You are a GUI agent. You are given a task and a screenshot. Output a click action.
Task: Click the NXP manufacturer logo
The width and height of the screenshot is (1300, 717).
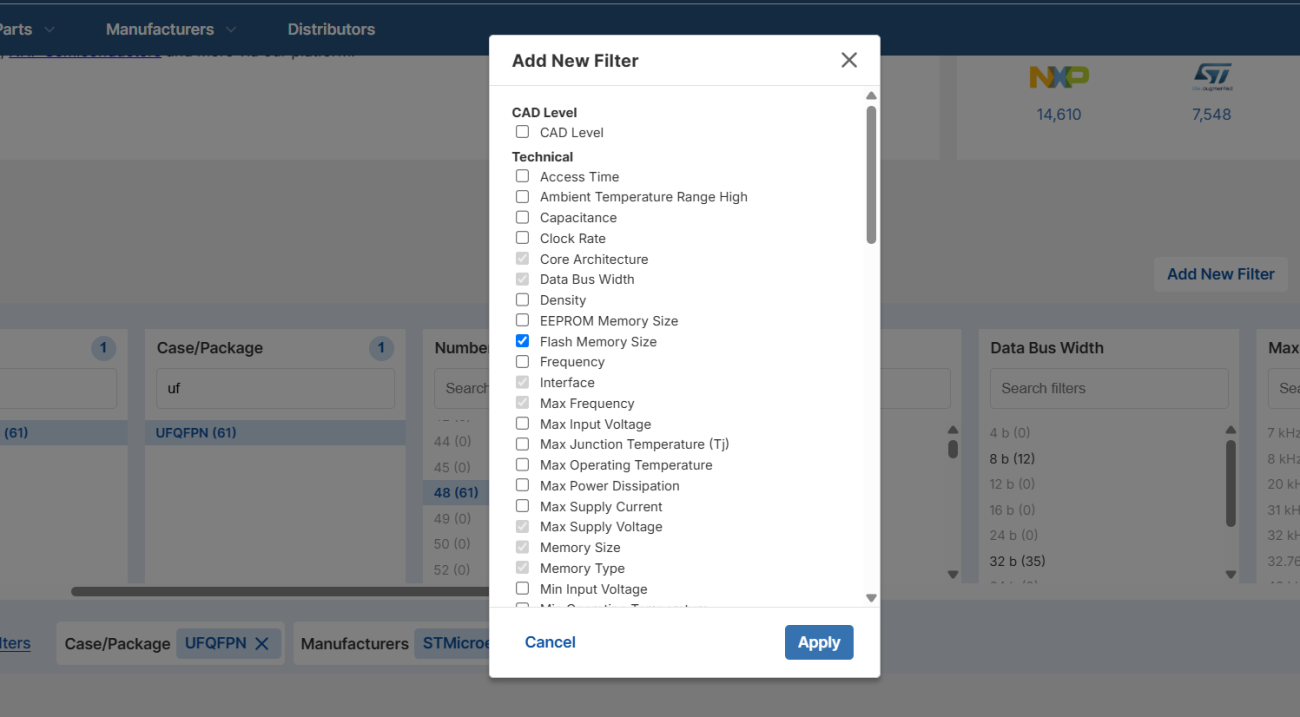click(1059, 77)
